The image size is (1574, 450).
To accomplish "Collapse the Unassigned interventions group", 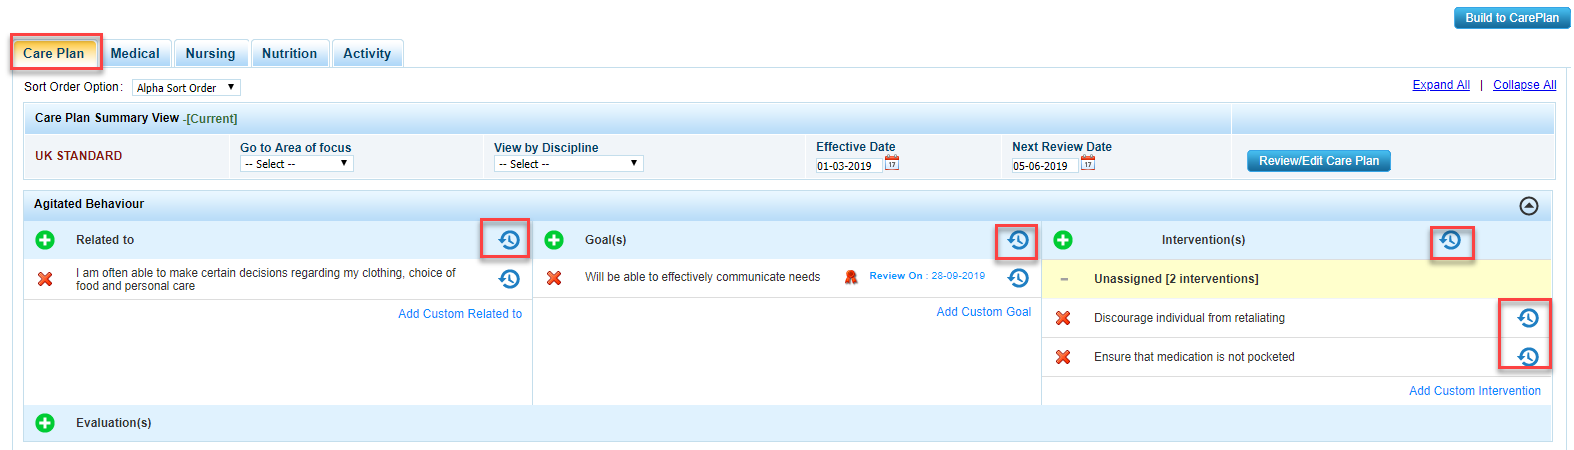I will click(1064, 279).
